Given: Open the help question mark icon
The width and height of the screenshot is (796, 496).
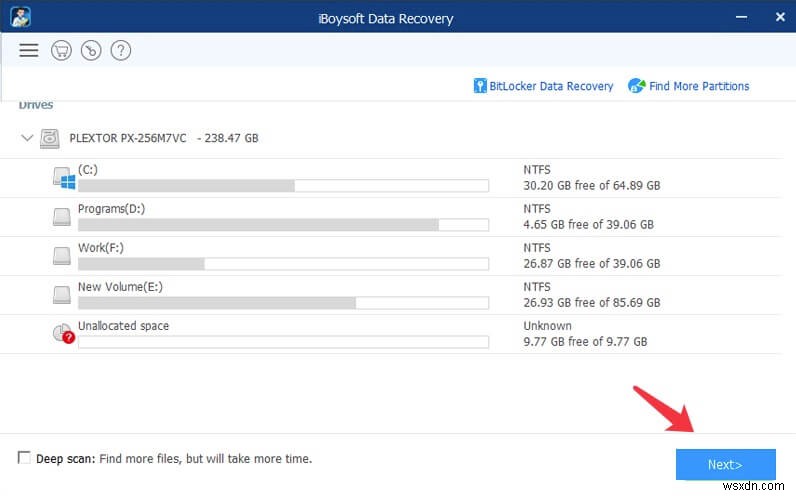Looking at the screenshot, I should point(120,50).
